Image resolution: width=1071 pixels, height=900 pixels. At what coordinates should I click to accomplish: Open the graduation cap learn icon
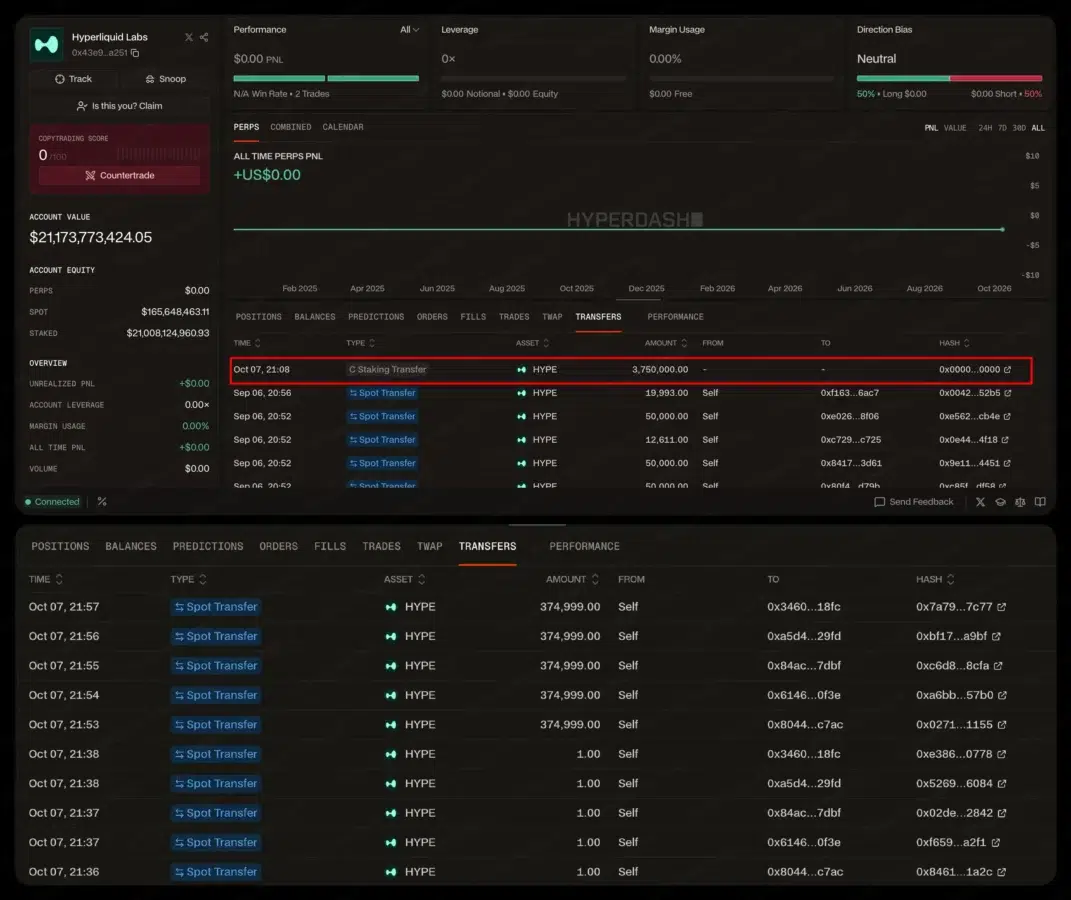1000,502
